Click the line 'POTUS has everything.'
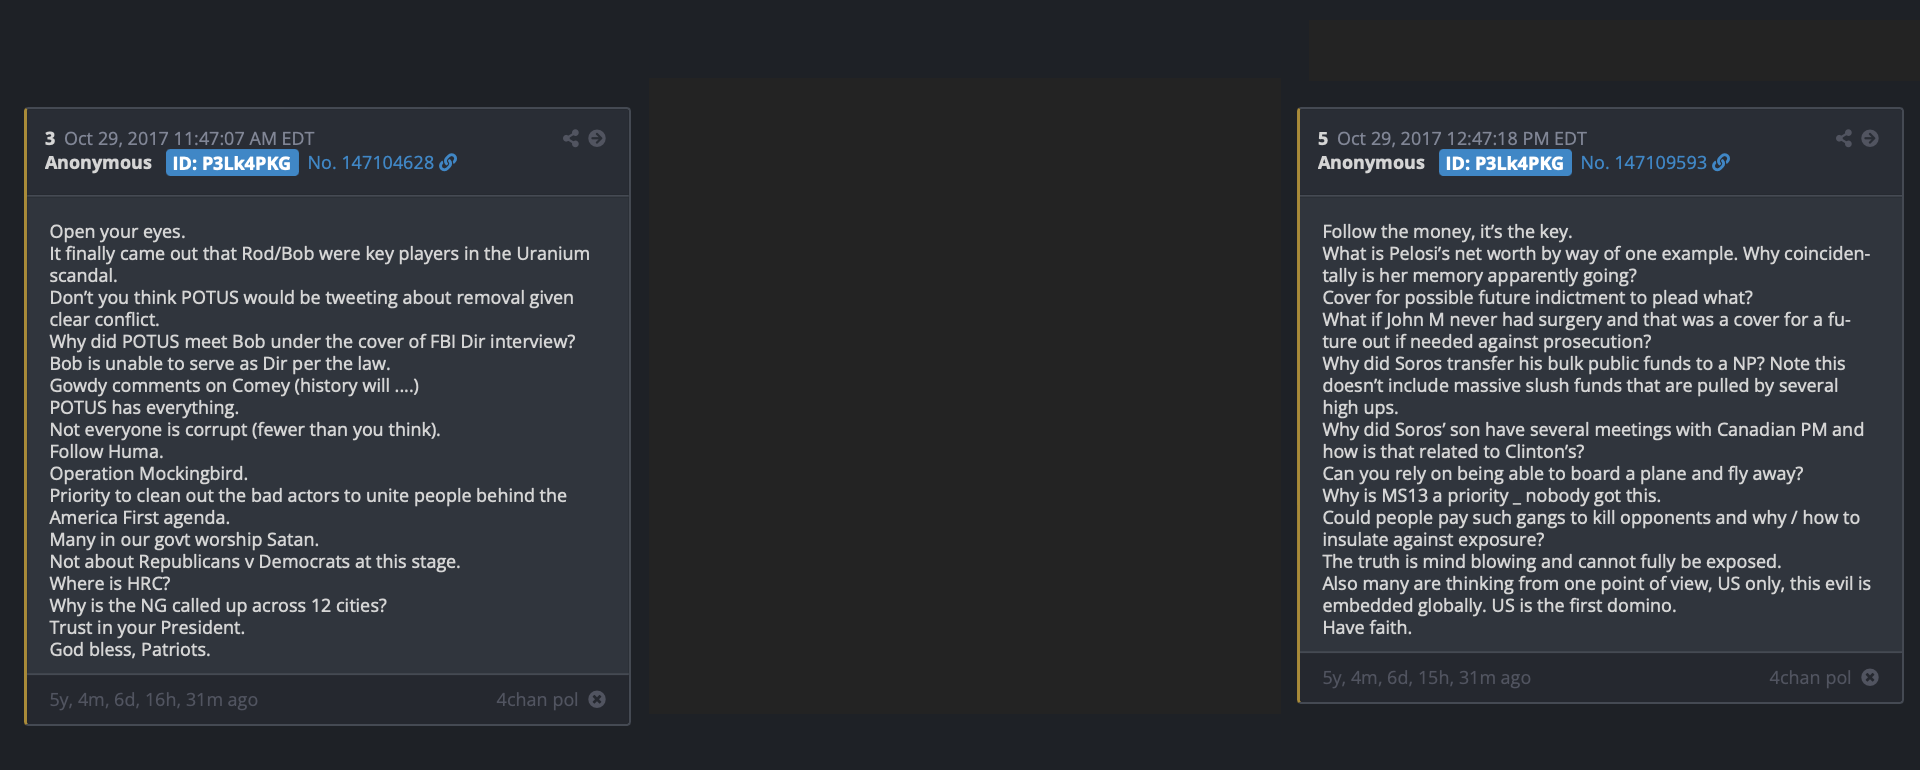The width and height of the screenshot is (1920, 770). point(144,407)
